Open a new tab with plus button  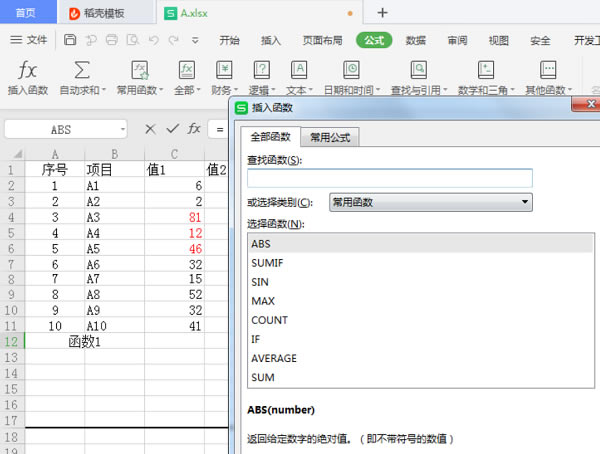[382, 12]
